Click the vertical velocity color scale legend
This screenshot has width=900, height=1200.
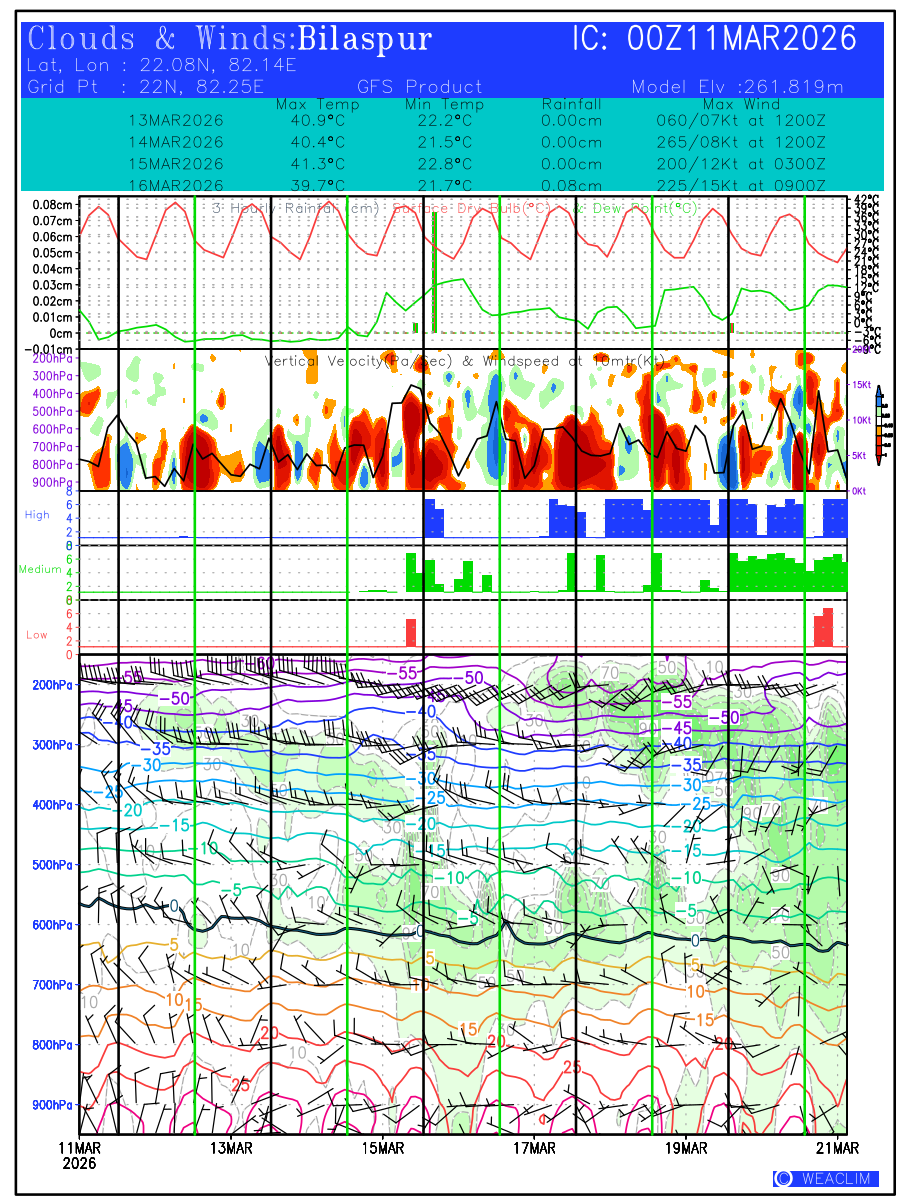877,425
